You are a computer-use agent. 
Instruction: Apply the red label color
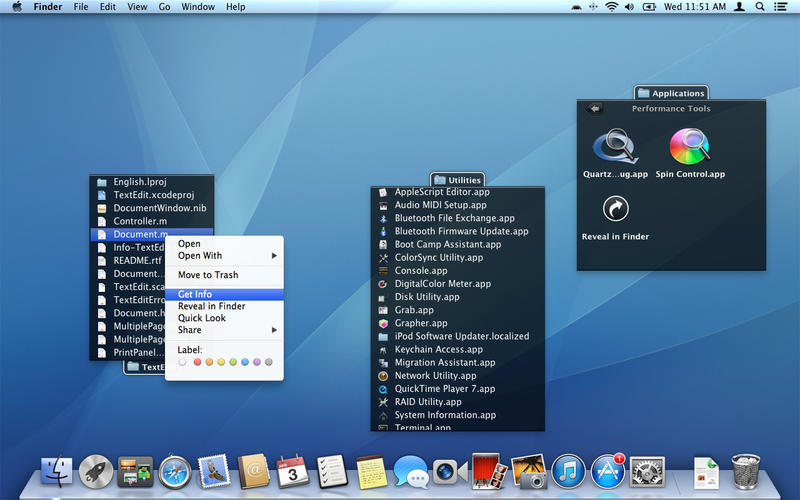pos(197,362)
